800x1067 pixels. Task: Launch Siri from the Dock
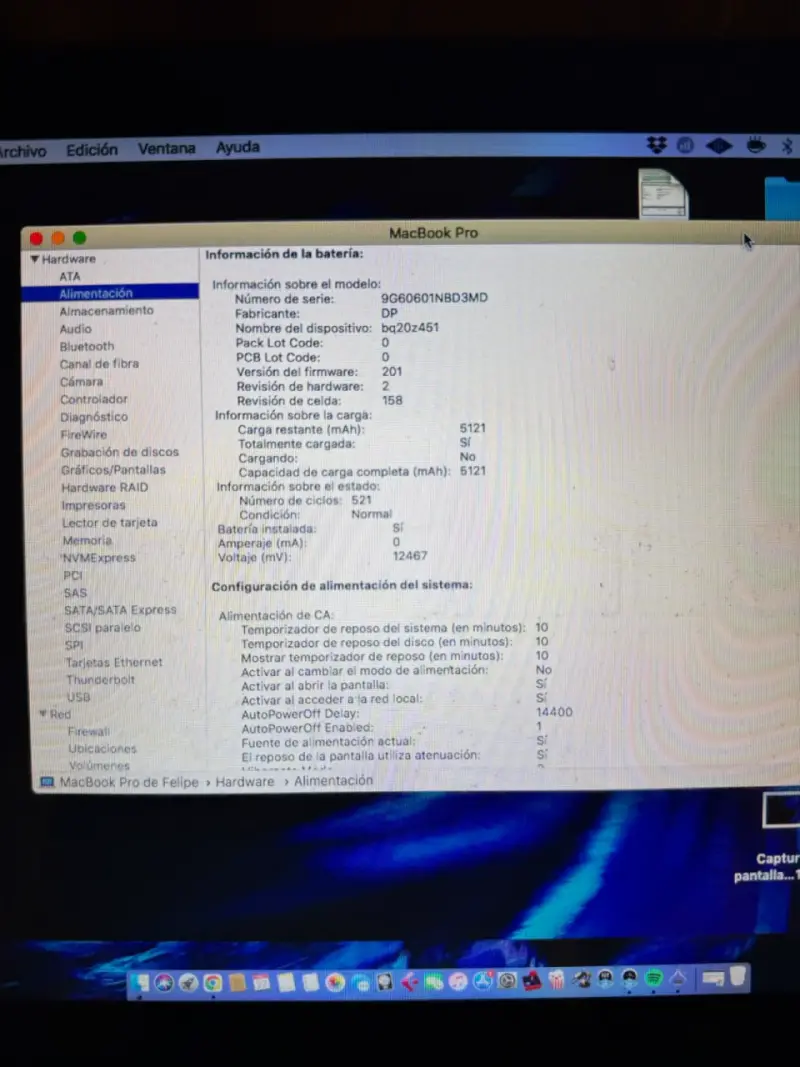pyautogui.click(x=164, y=982)
